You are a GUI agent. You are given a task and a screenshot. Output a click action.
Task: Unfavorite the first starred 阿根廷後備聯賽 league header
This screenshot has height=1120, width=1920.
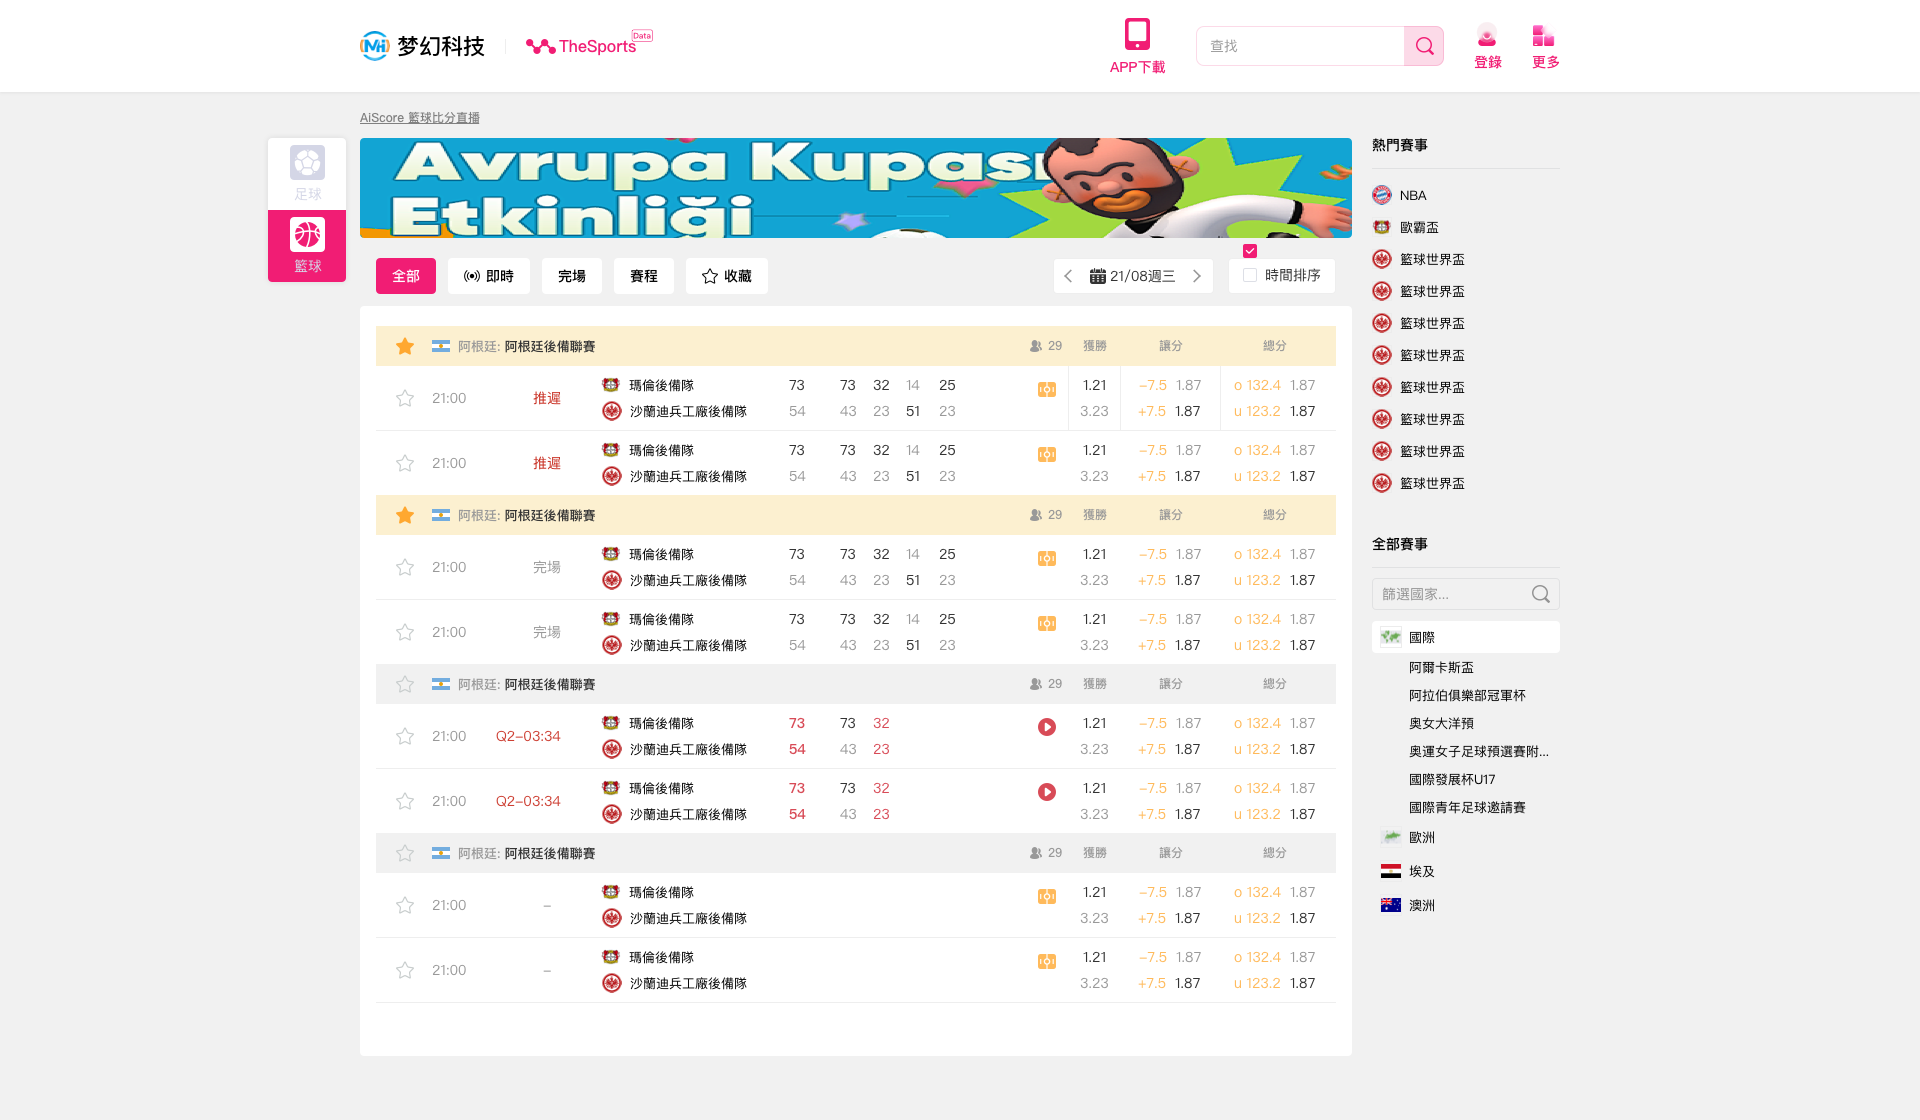tap(405, 346)
